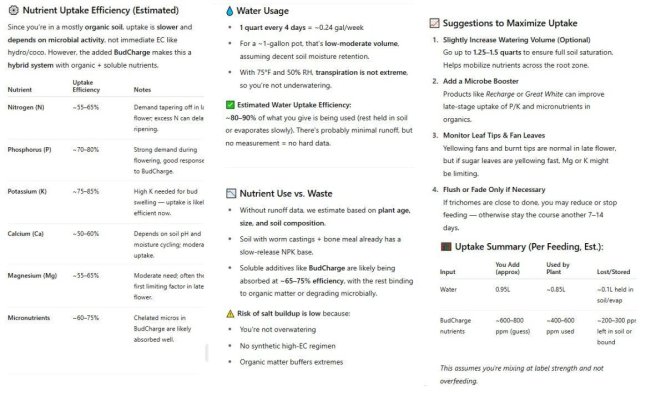Click the Flush or Fade Only if Necessary heading
The height and width of the screenshot is (400, 666).
pos(494,190)
